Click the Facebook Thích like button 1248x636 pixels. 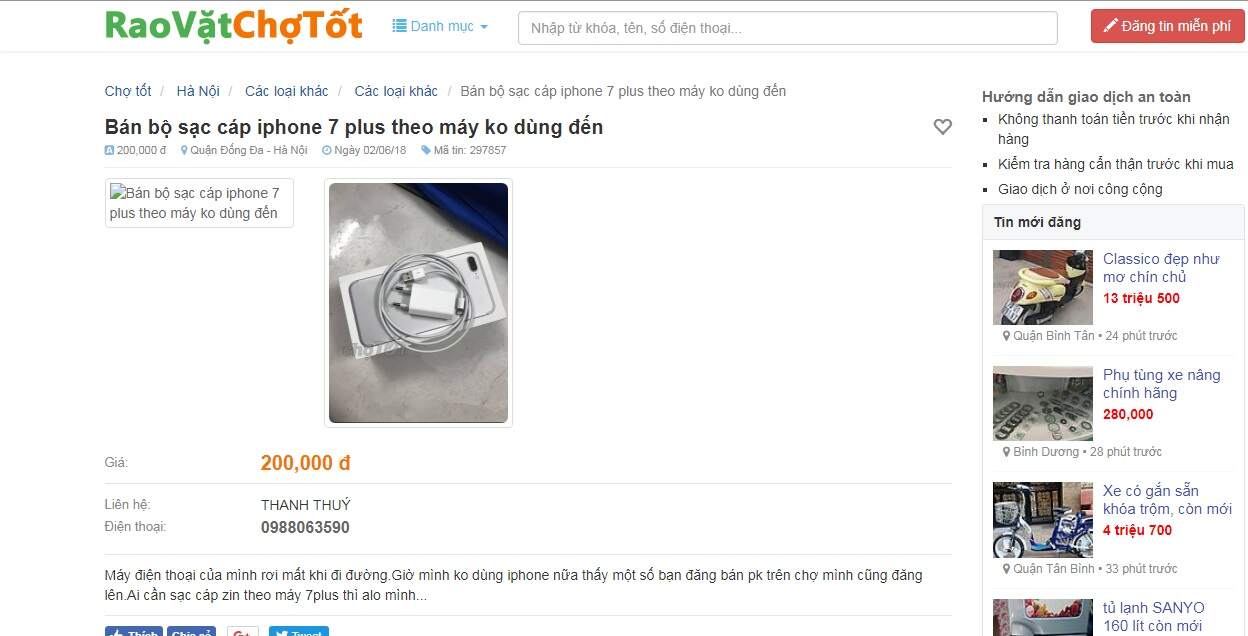(134, 631)
